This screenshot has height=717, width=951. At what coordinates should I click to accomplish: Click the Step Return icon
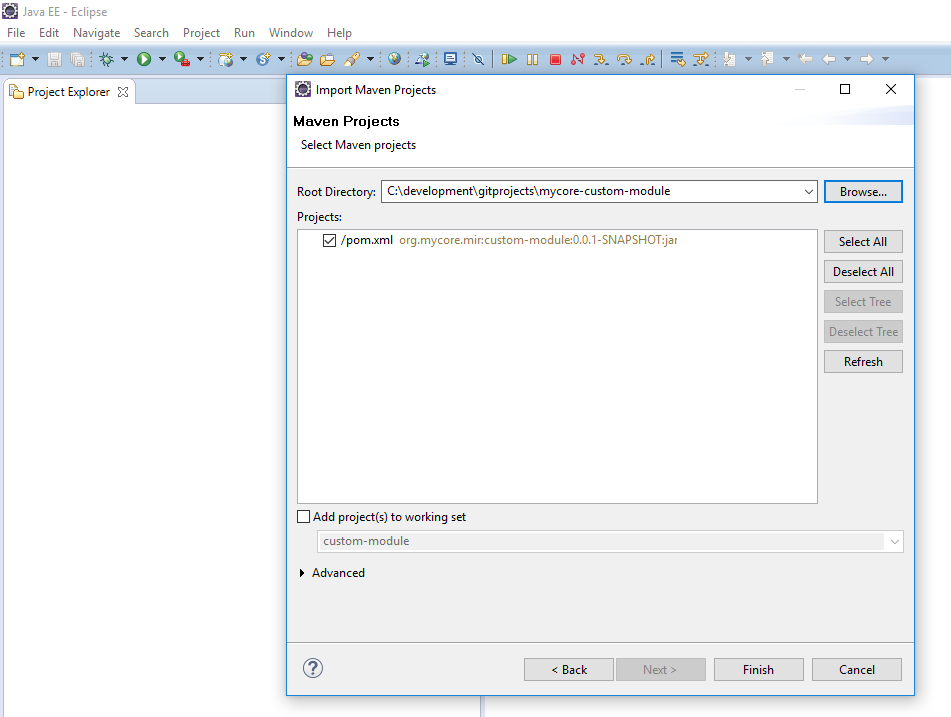pyautogui.click(x=648, y=59)
